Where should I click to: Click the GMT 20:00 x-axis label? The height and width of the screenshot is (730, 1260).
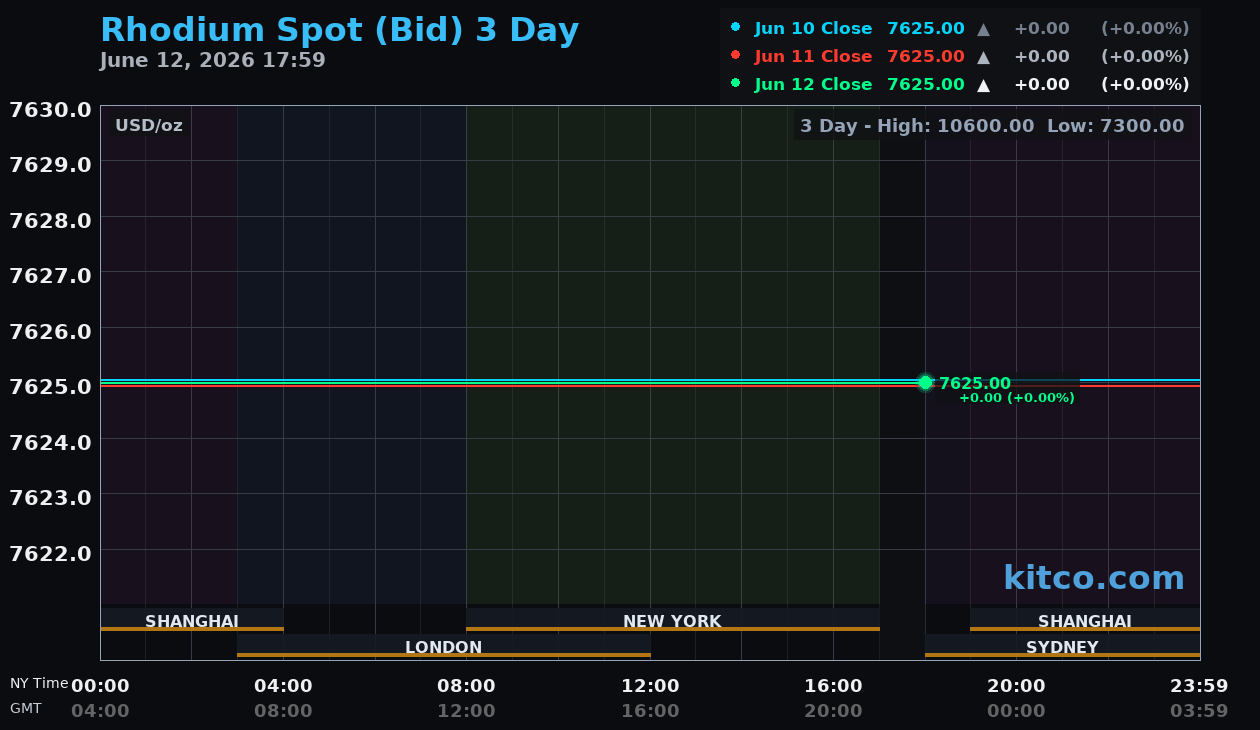point(833,711)
